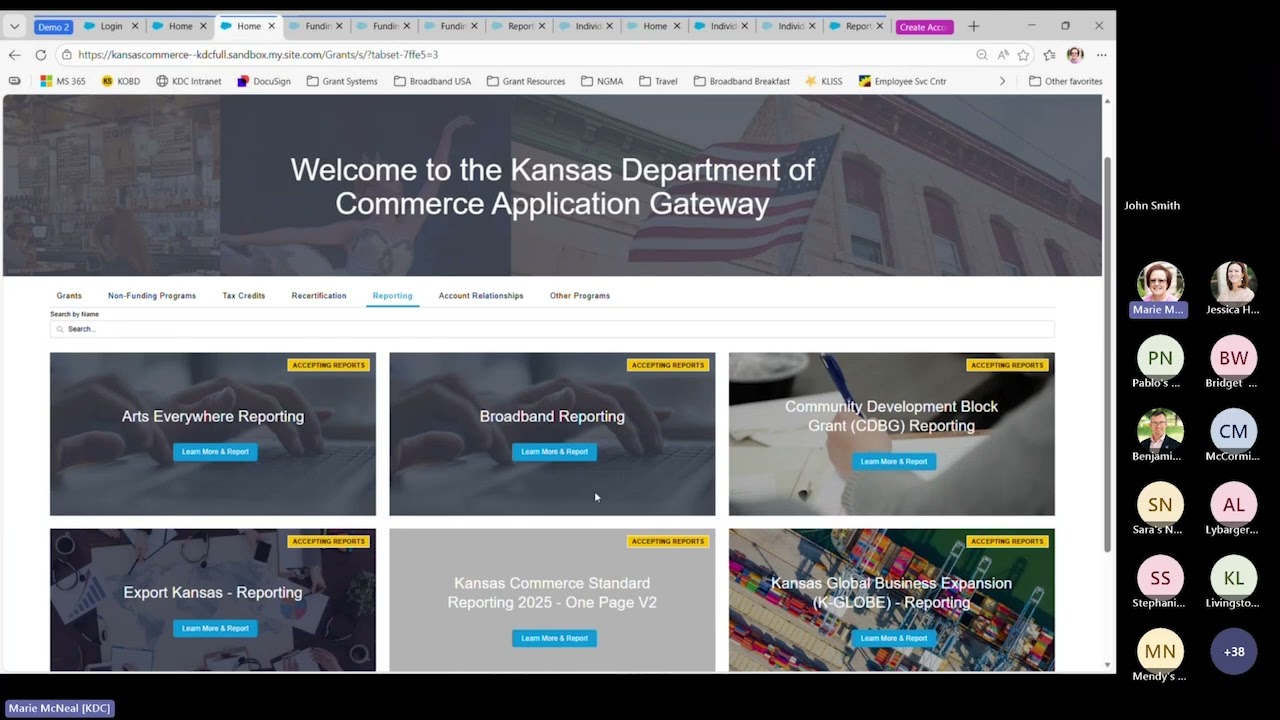The image size is (1280, 720).
Task: Click Accepting Reports badge on Export Kansas card
Action: click(329, 541)
